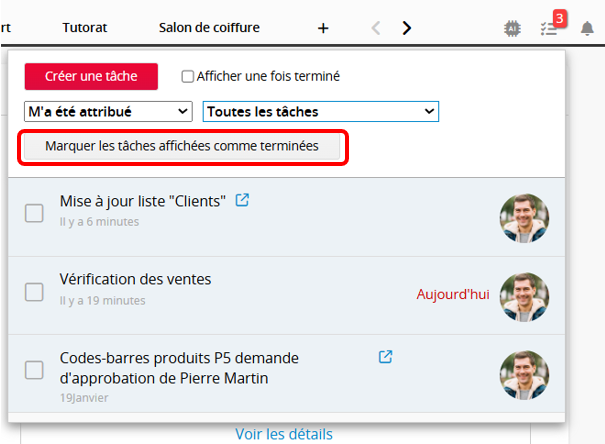Click the AI chip icon

point(512,28)
